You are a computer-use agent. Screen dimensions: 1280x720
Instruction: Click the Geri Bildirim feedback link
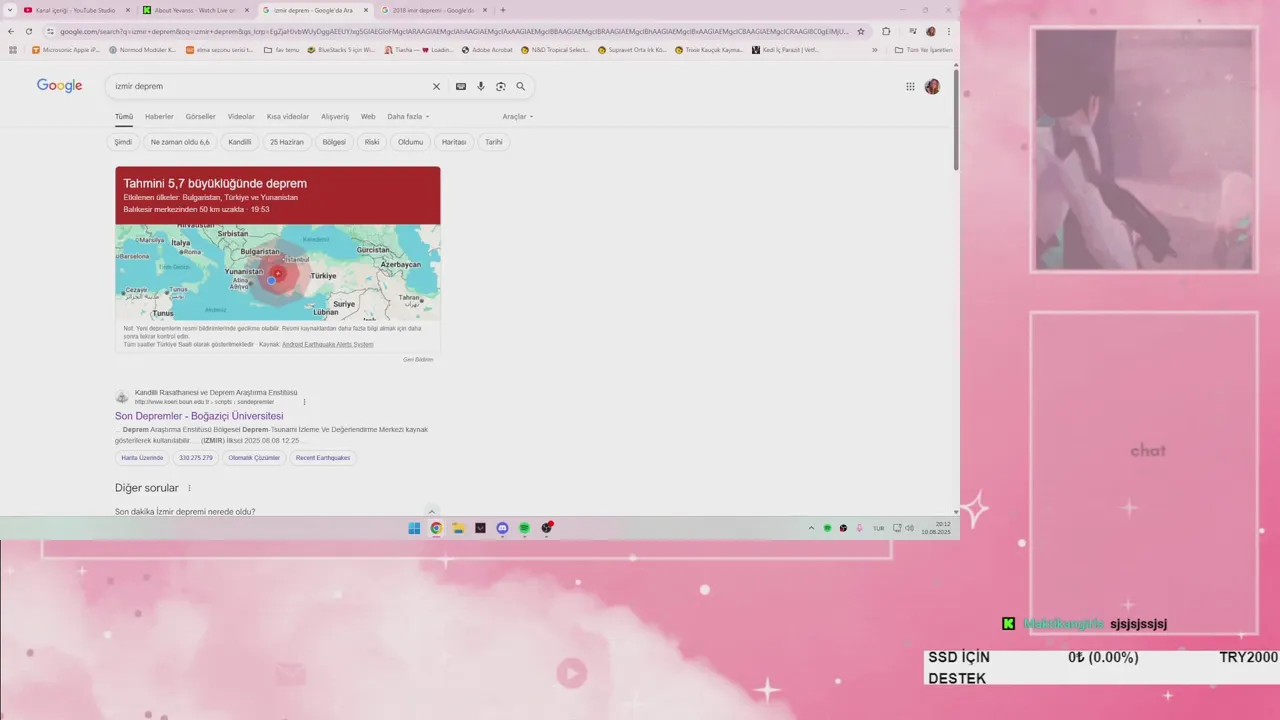418,359
